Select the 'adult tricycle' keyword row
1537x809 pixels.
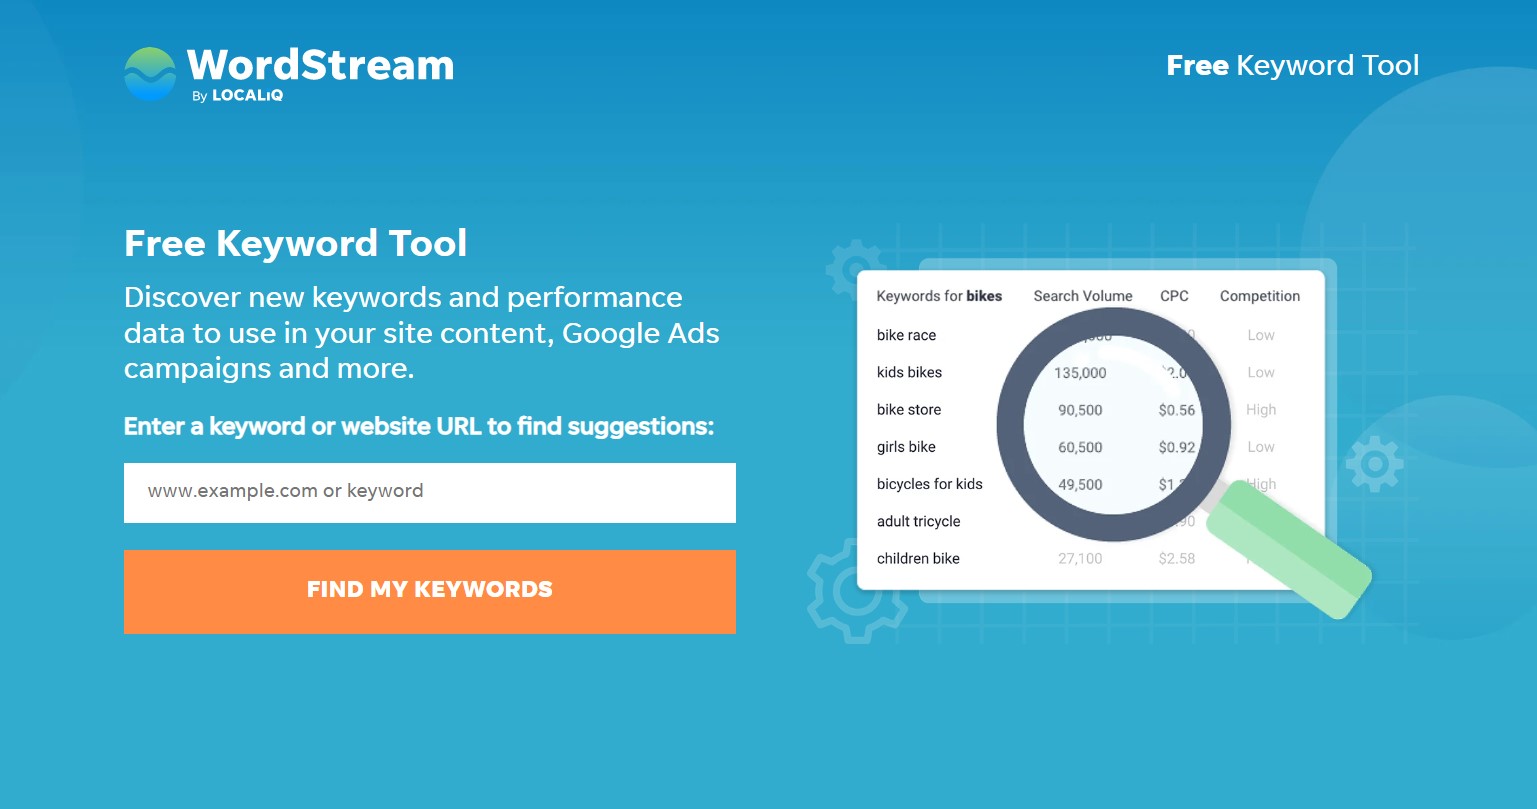point(1090,521)
